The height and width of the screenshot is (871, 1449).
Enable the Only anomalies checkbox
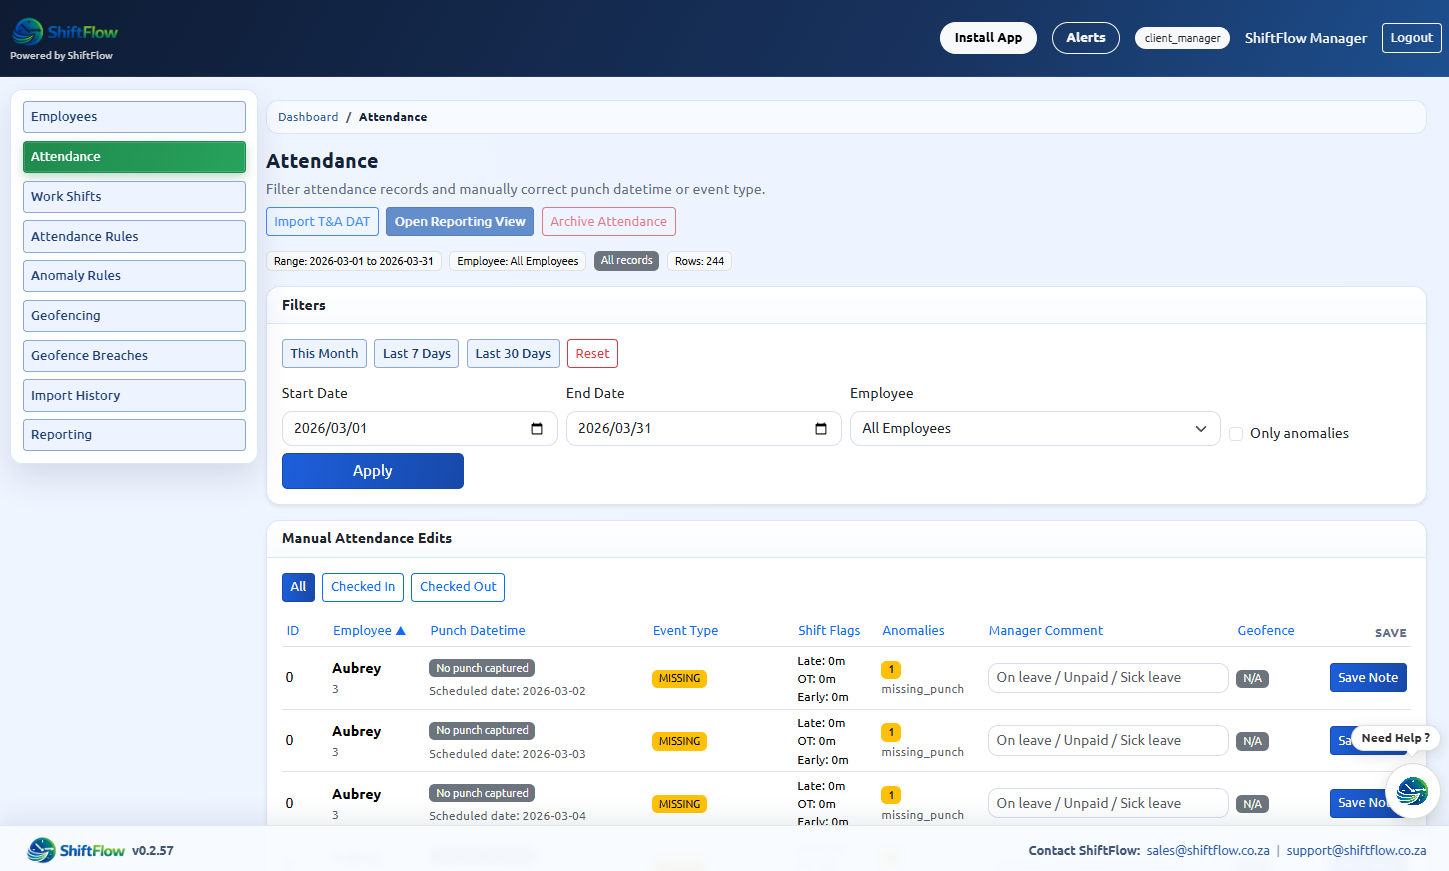[x=1236, y=434]
